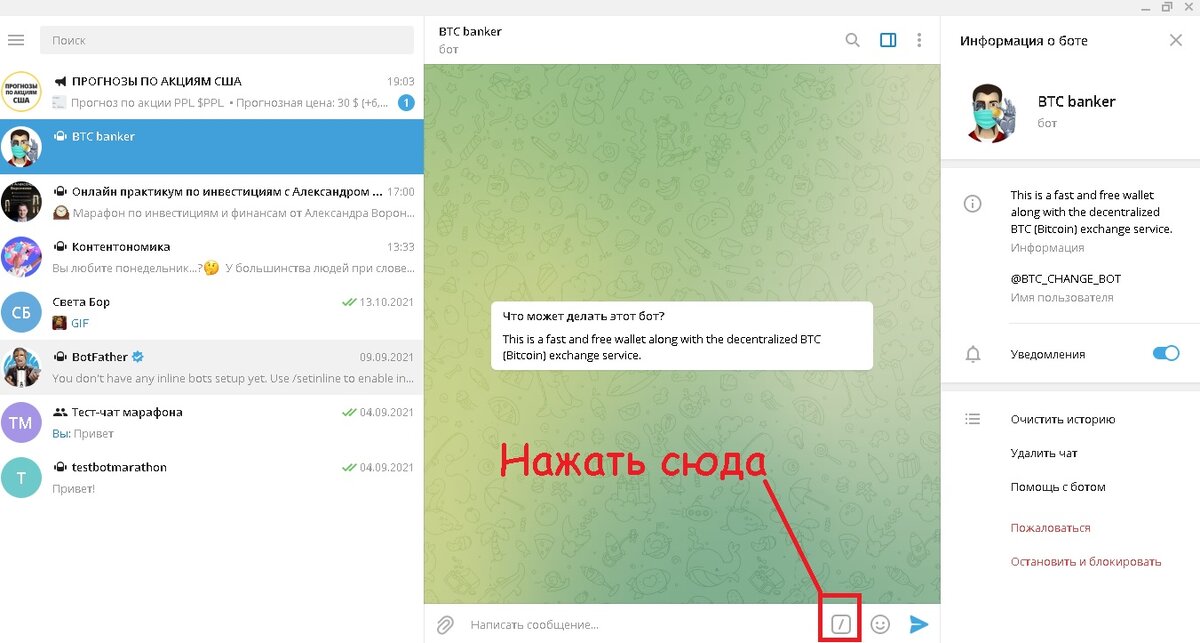Click the ТМ purple avatar
Image resolution: width=1200 pixels, height=643 pixels.
(x=21, y=422)
